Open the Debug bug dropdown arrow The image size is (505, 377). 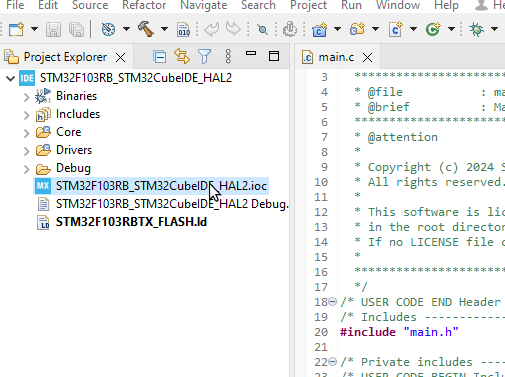495,29
